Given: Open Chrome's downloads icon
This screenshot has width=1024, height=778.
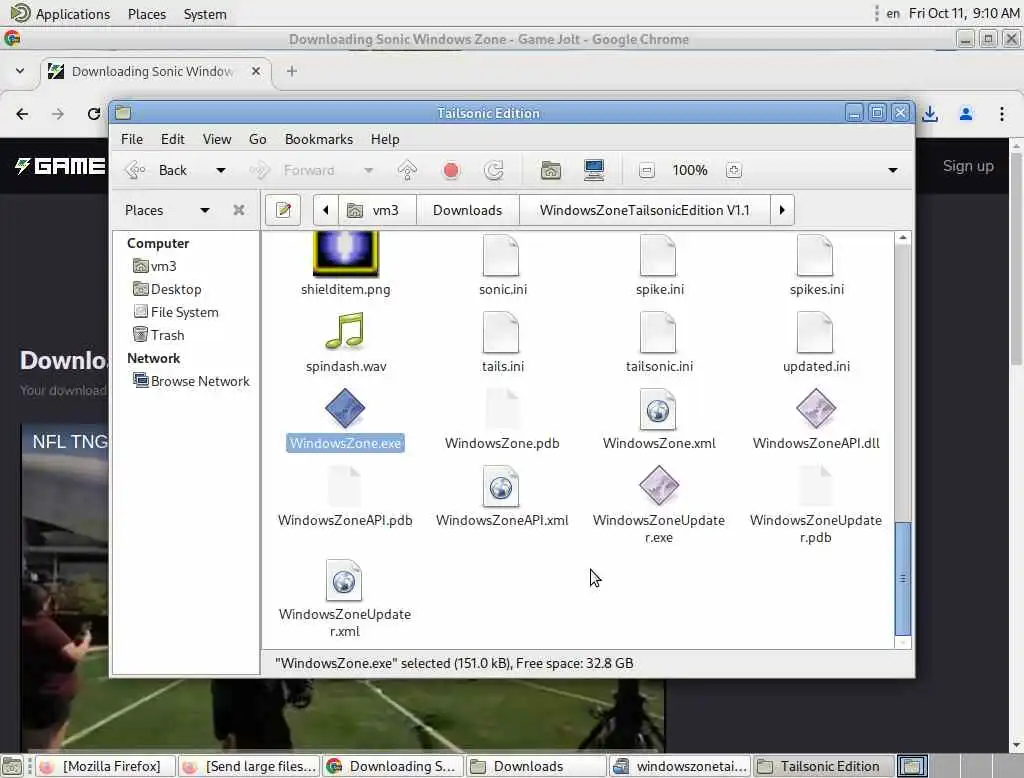Looking at the screenshot, I should (x=930, y=114).
